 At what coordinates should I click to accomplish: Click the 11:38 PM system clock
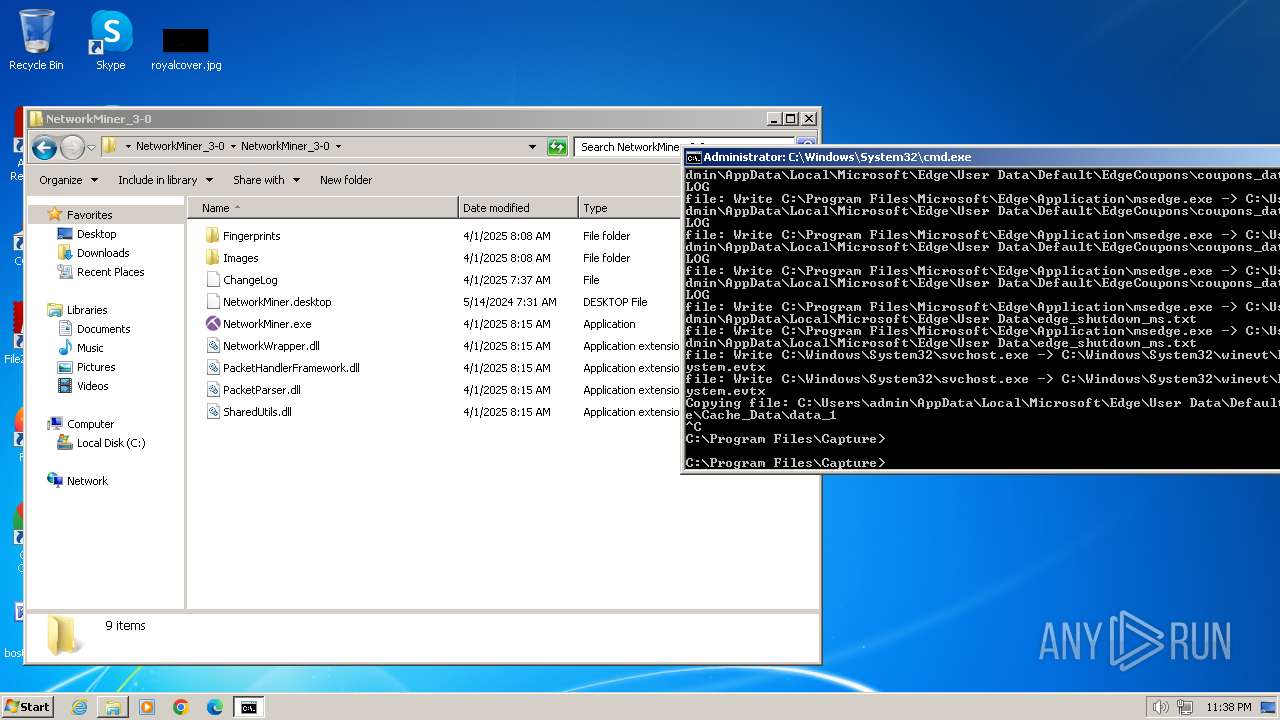coord(1228,707)
